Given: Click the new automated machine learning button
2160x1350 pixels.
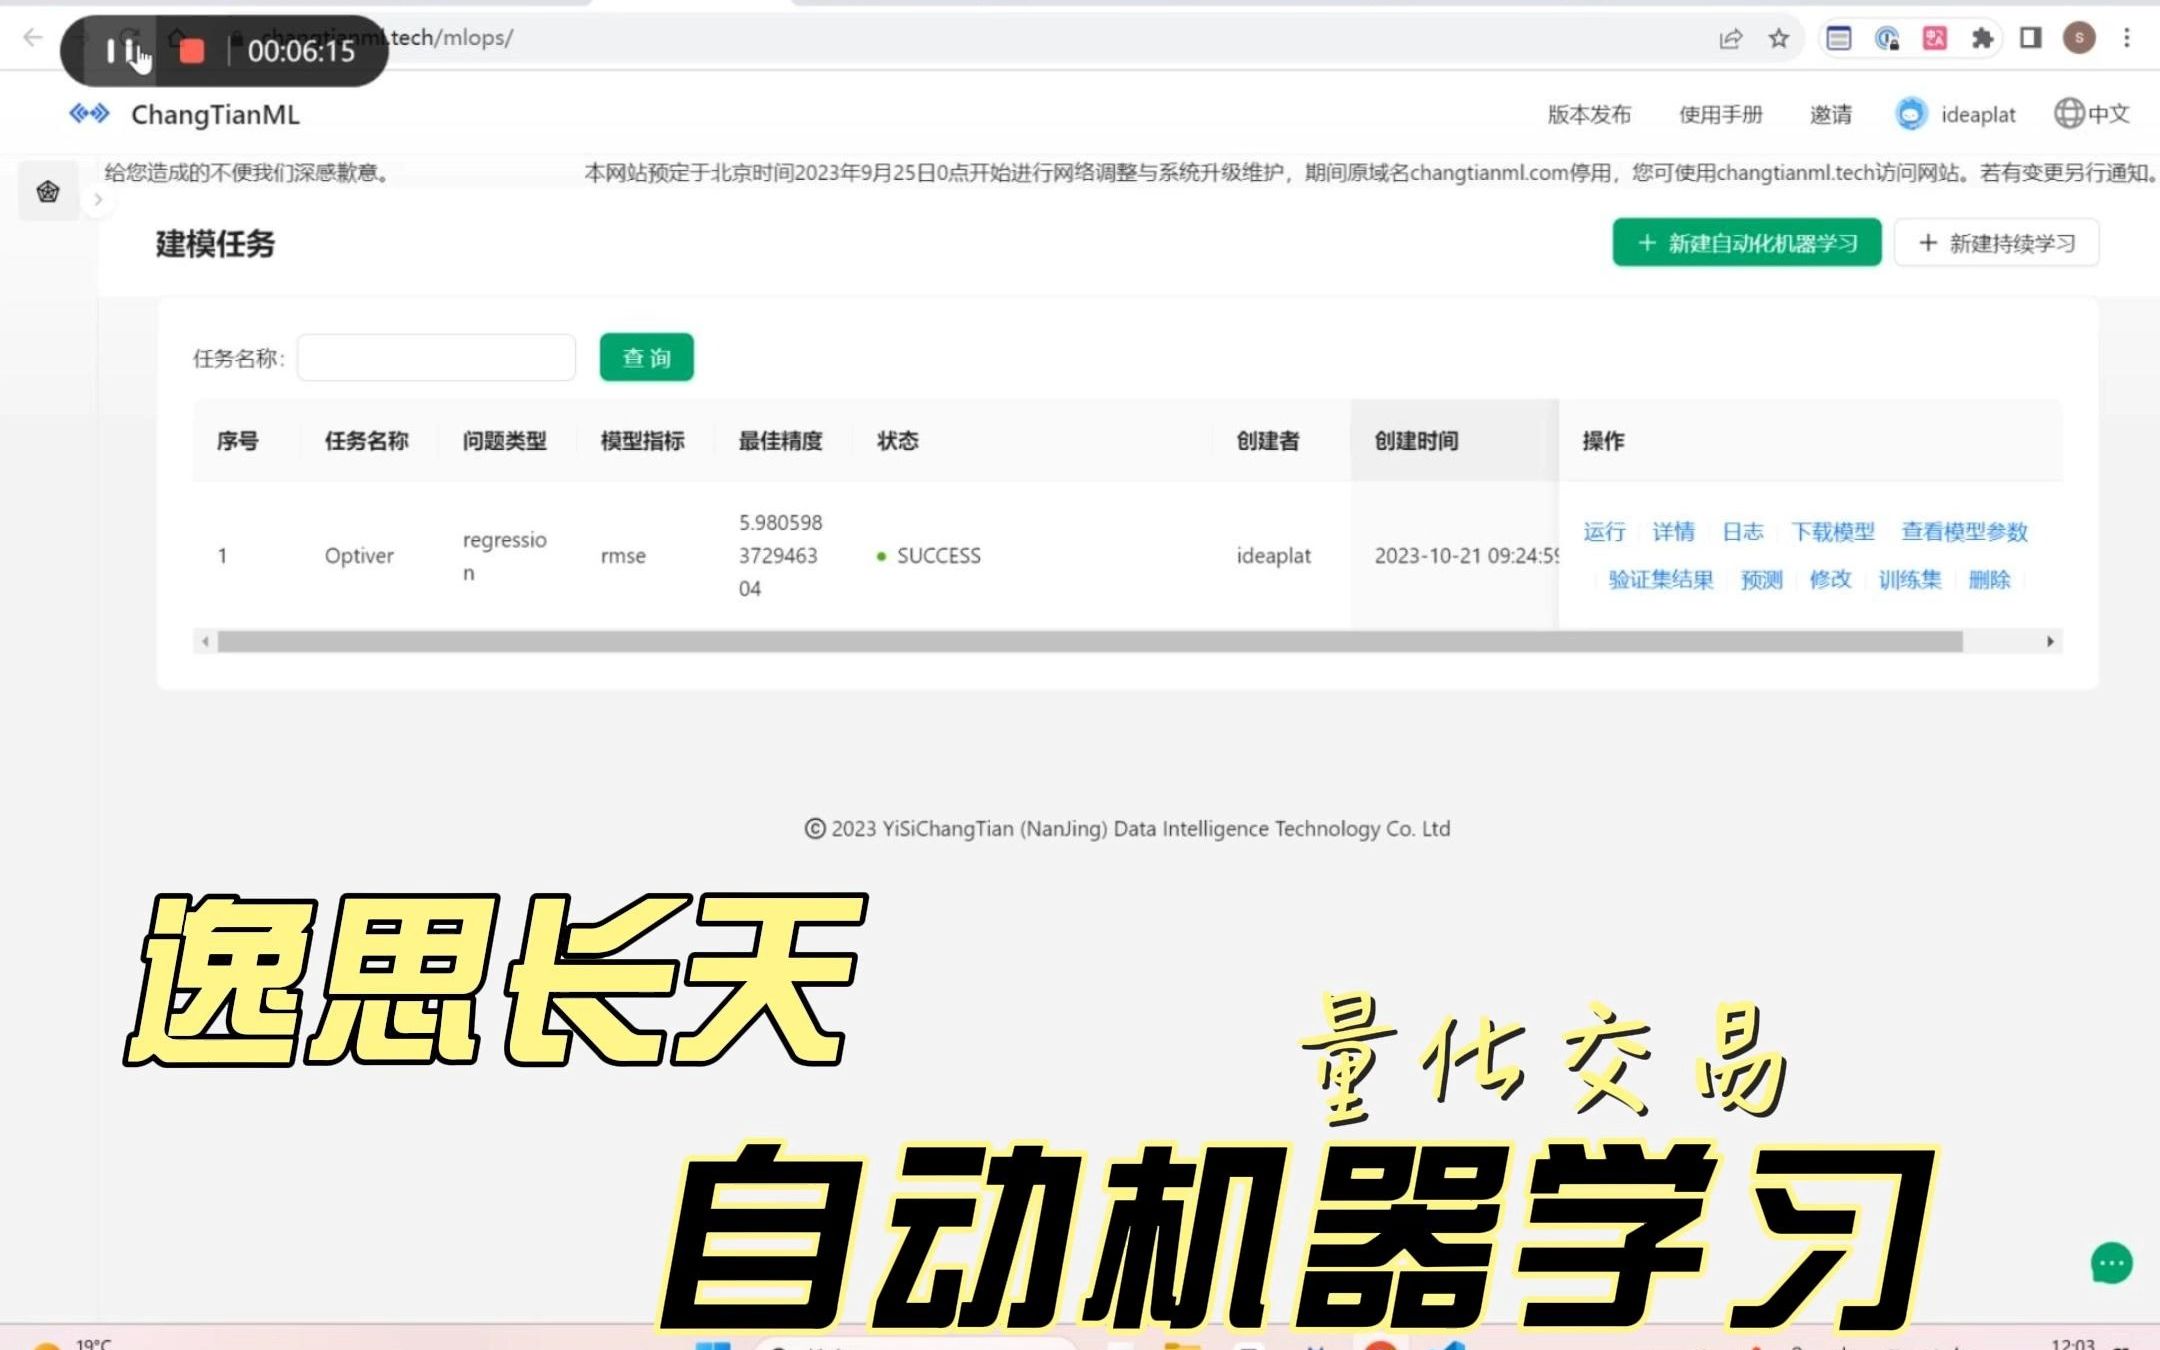Looking at the screenshot, I should point(1746,243).
